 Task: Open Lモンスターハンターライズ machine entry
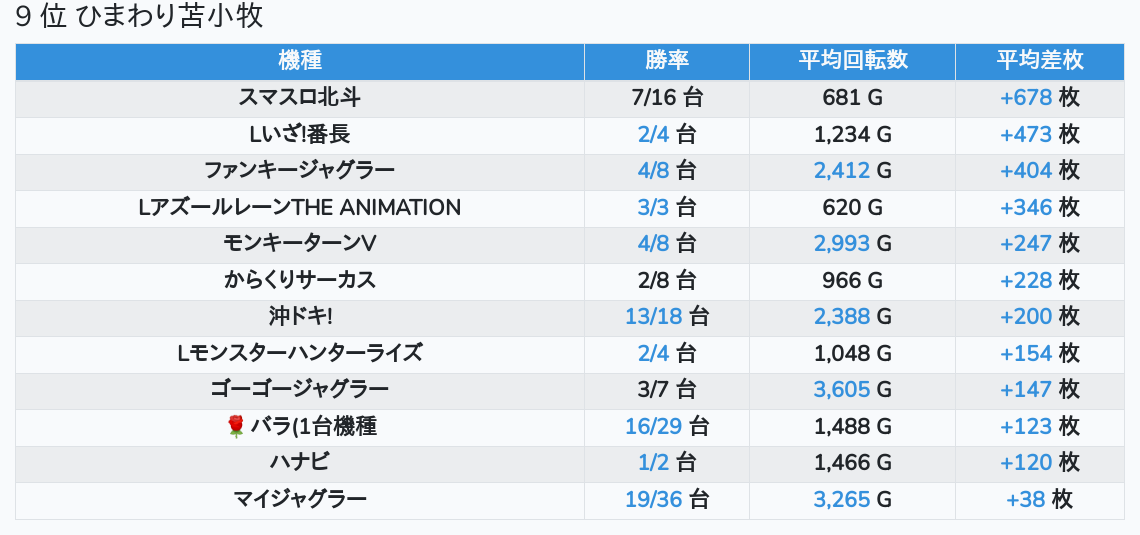300,353
